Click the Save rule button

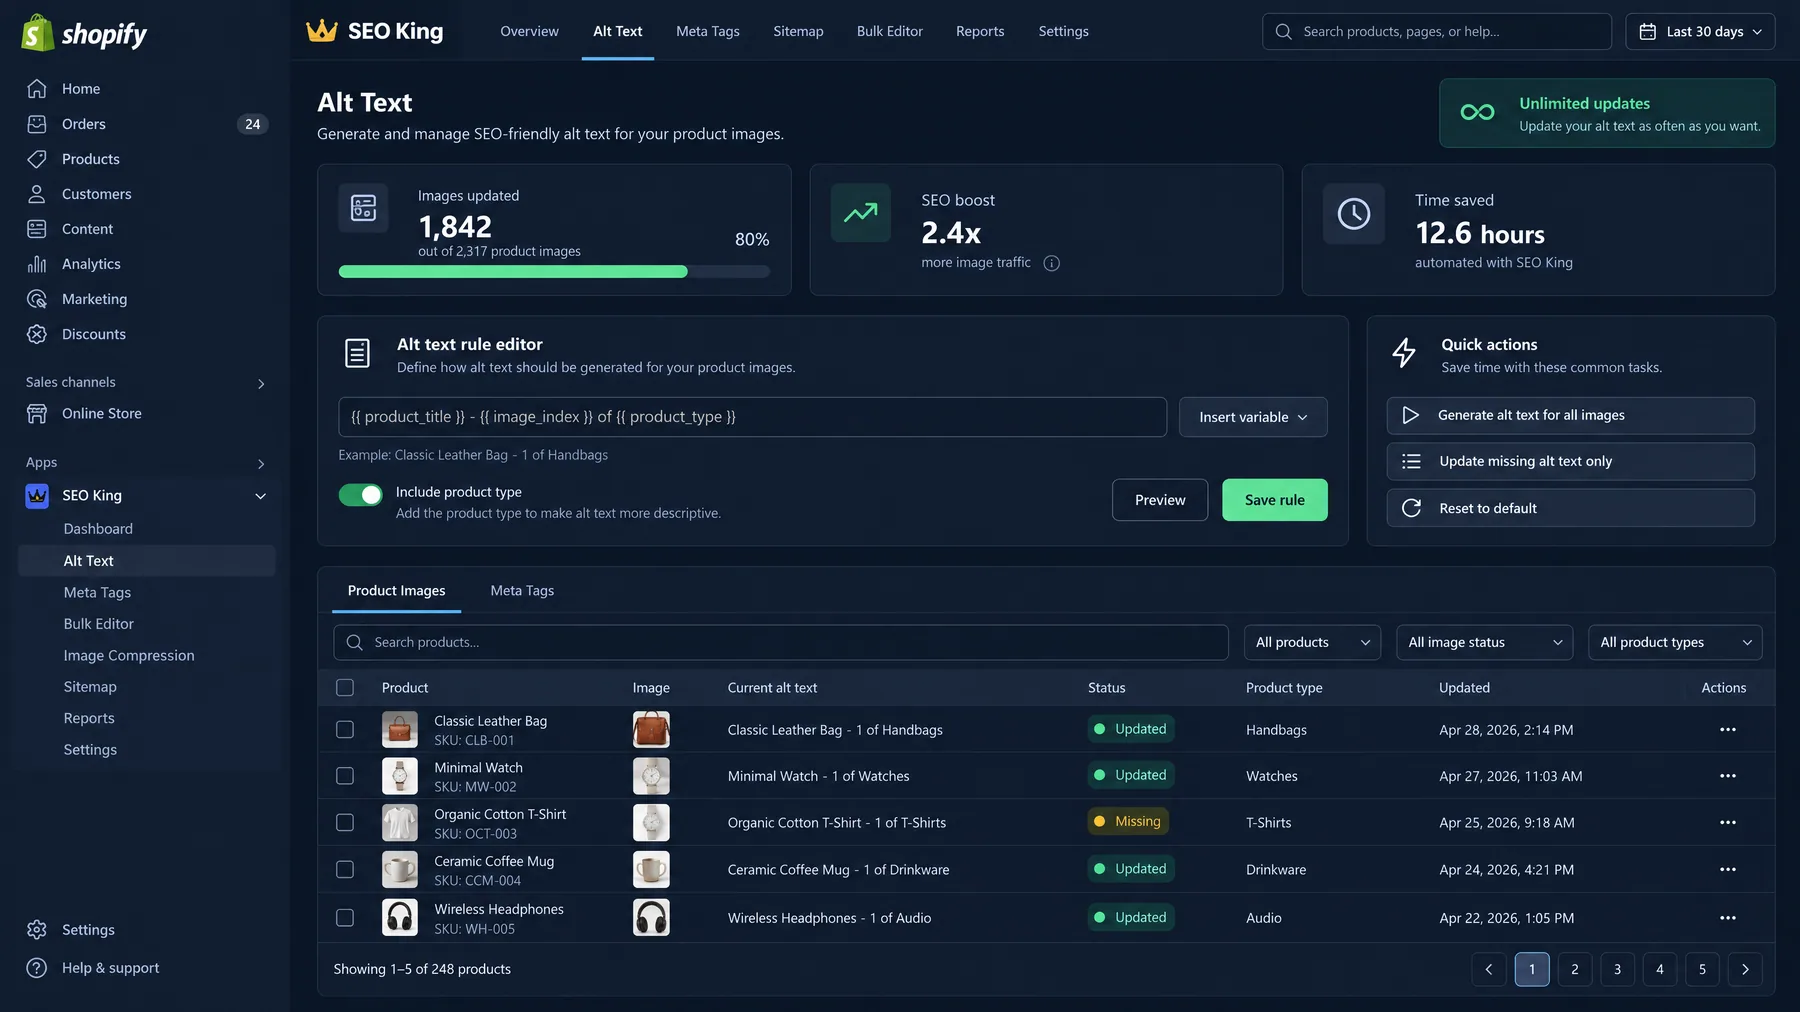tap(1275, 500)
